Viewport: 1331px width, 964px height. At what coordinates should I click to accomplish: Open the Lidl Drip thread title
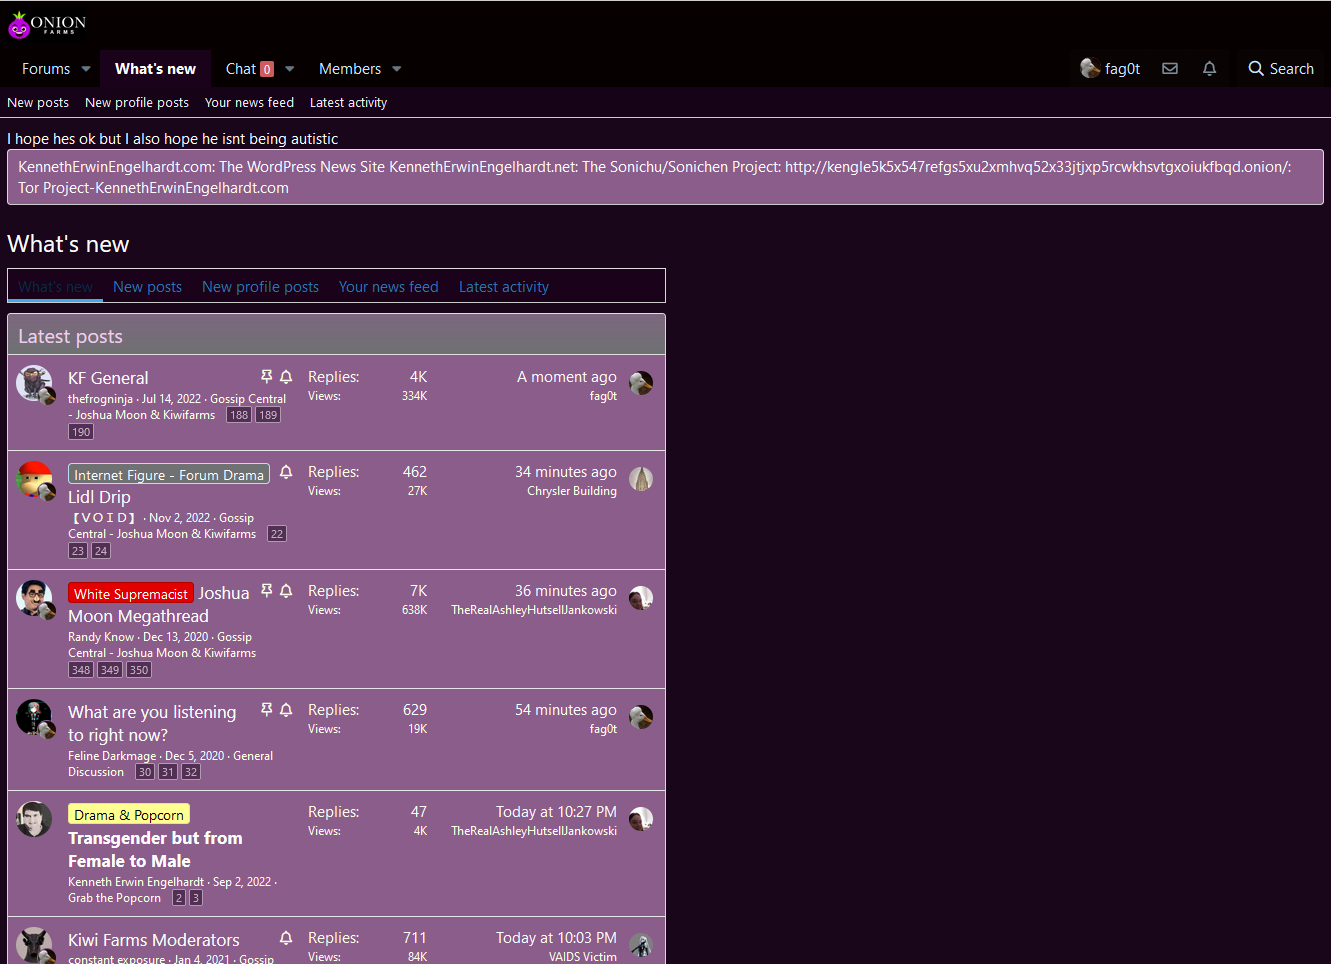(x=99, y=497)
